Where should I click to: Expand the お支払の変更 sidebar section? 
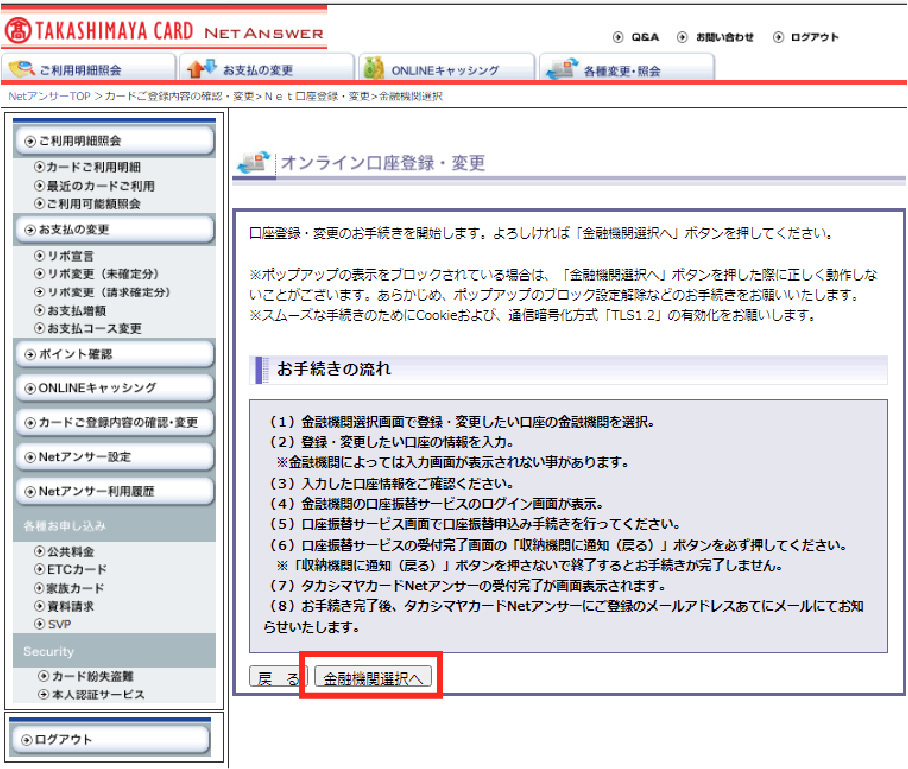pyautogui.click(x=115, y=229)
